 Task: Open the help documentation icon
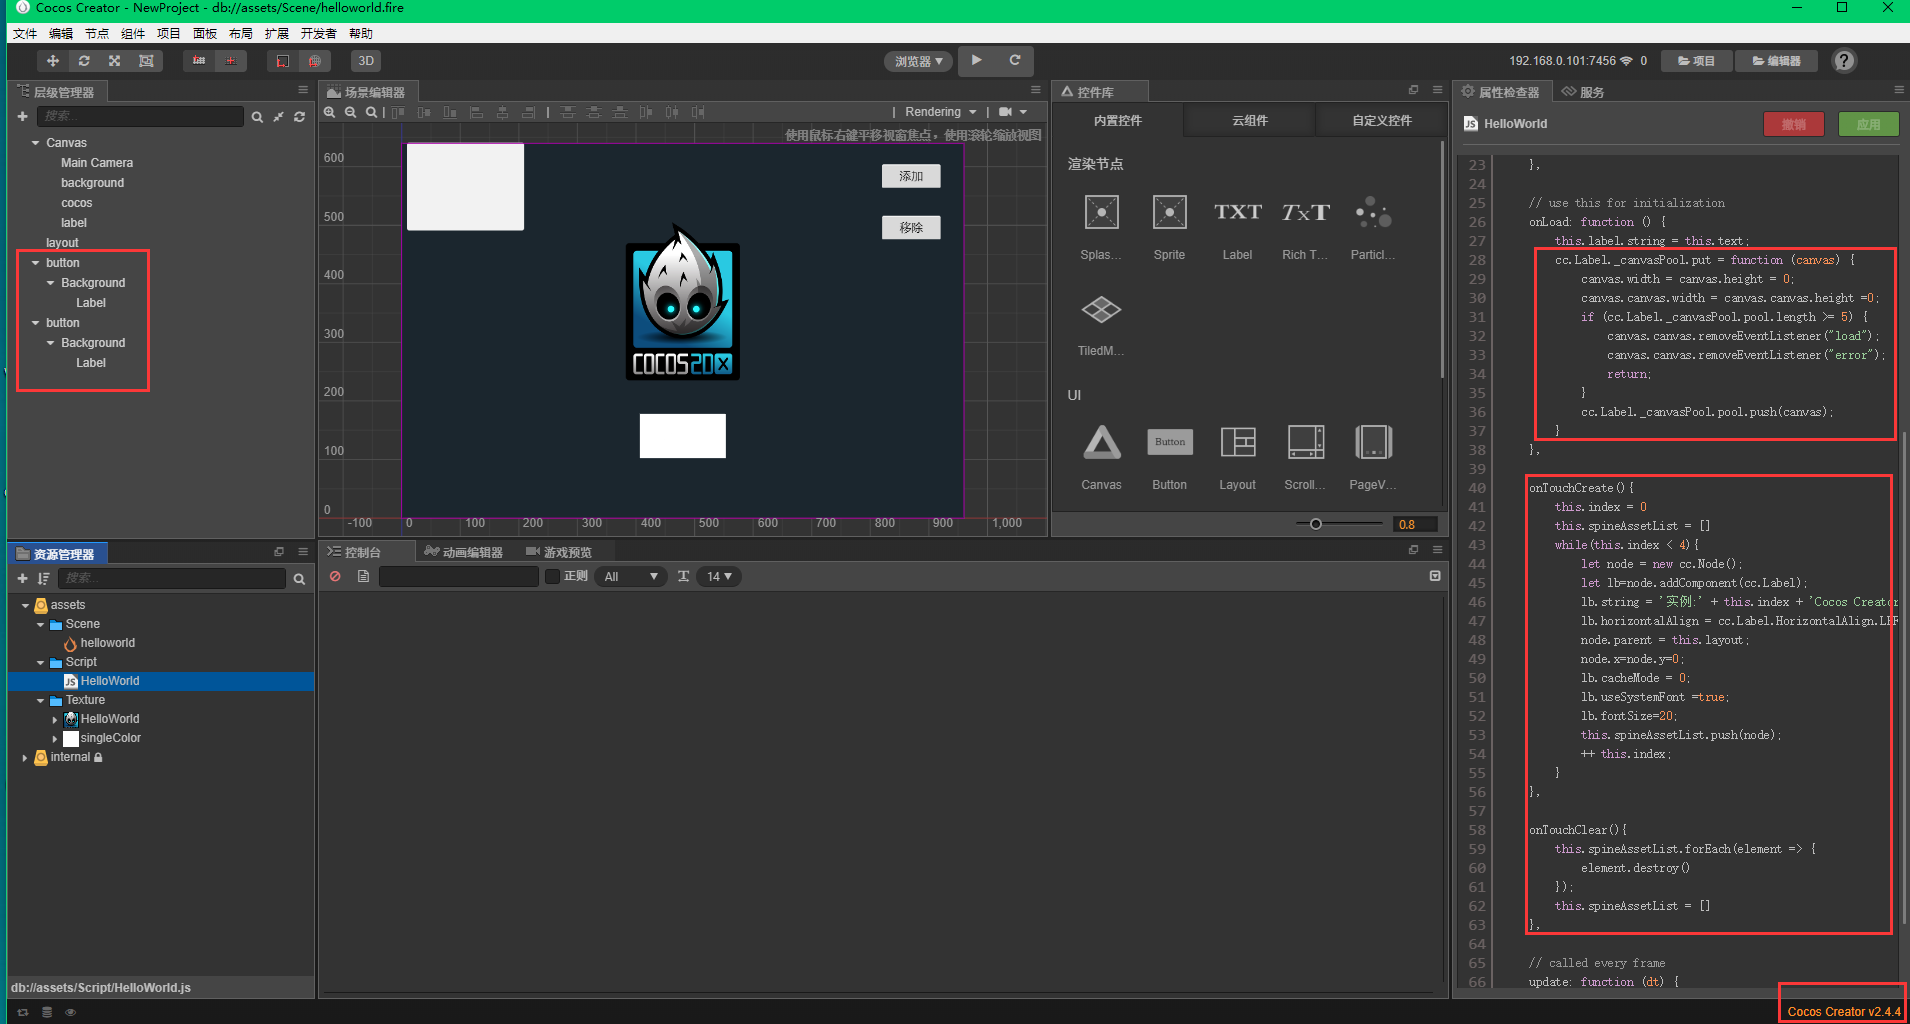click(x=1844, y=61)
